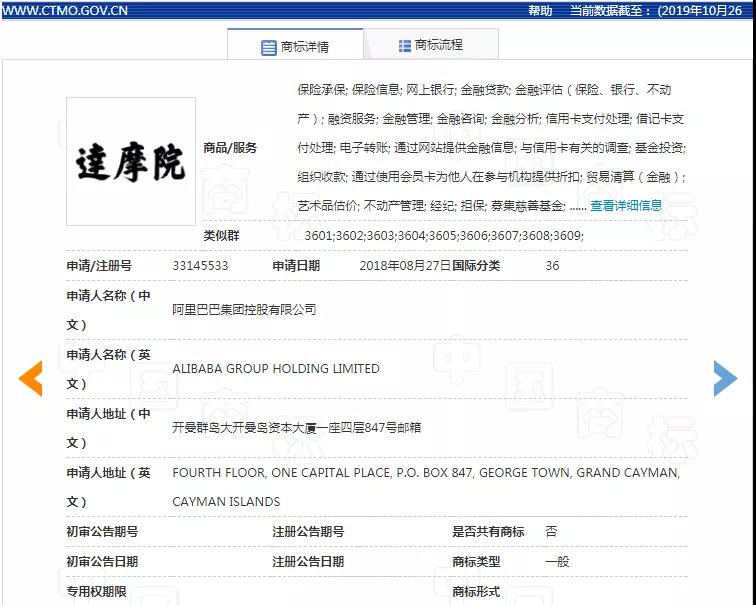Click the international class value 36
The height and width of the screenshot is (605, 756).
click(x=552, y=266)
